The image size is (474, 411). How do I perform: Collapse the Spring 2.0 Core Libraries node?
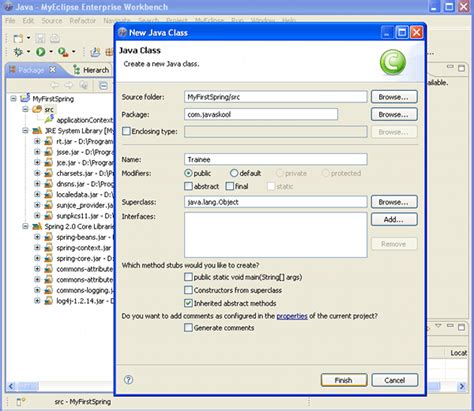[25, 226]
